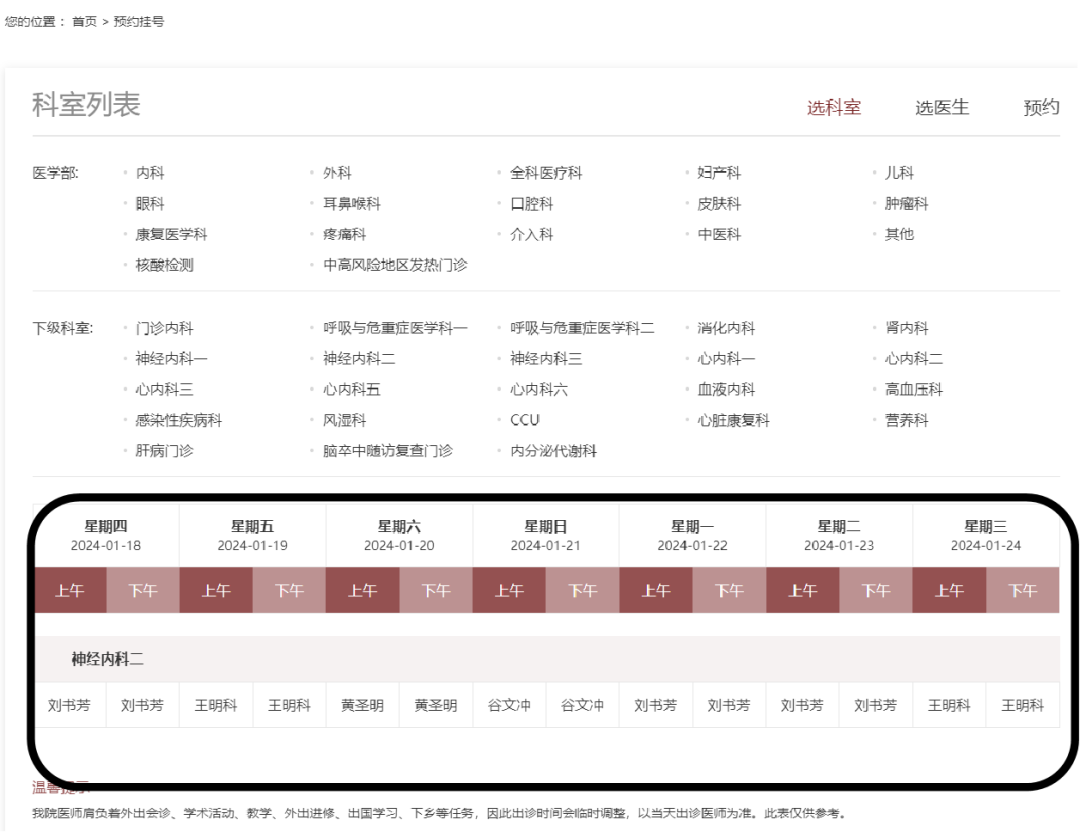Screen dimensions: 1080x832
Task: Select the 外科 department
Action: [x=335, y=172]
